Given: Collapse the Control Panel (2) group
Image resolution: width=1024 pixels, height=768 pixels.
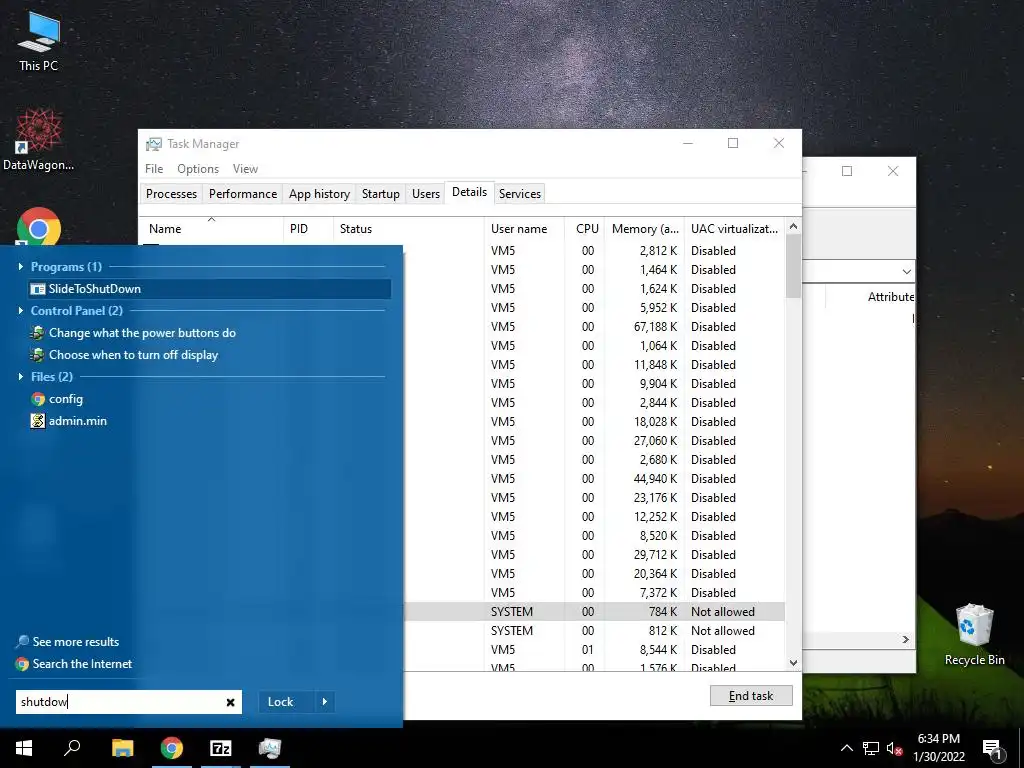Looking at the screenshot, I should [x=20, y=311].
